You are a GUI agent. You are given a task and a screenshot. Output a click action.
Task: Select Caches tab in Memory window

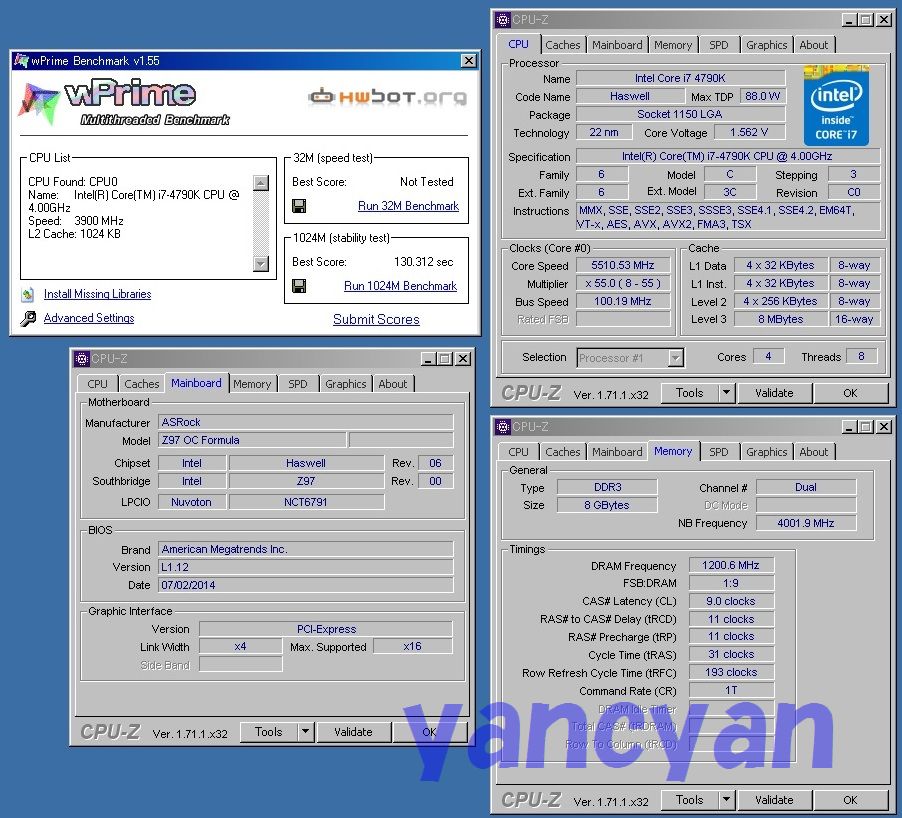(563, 452)
